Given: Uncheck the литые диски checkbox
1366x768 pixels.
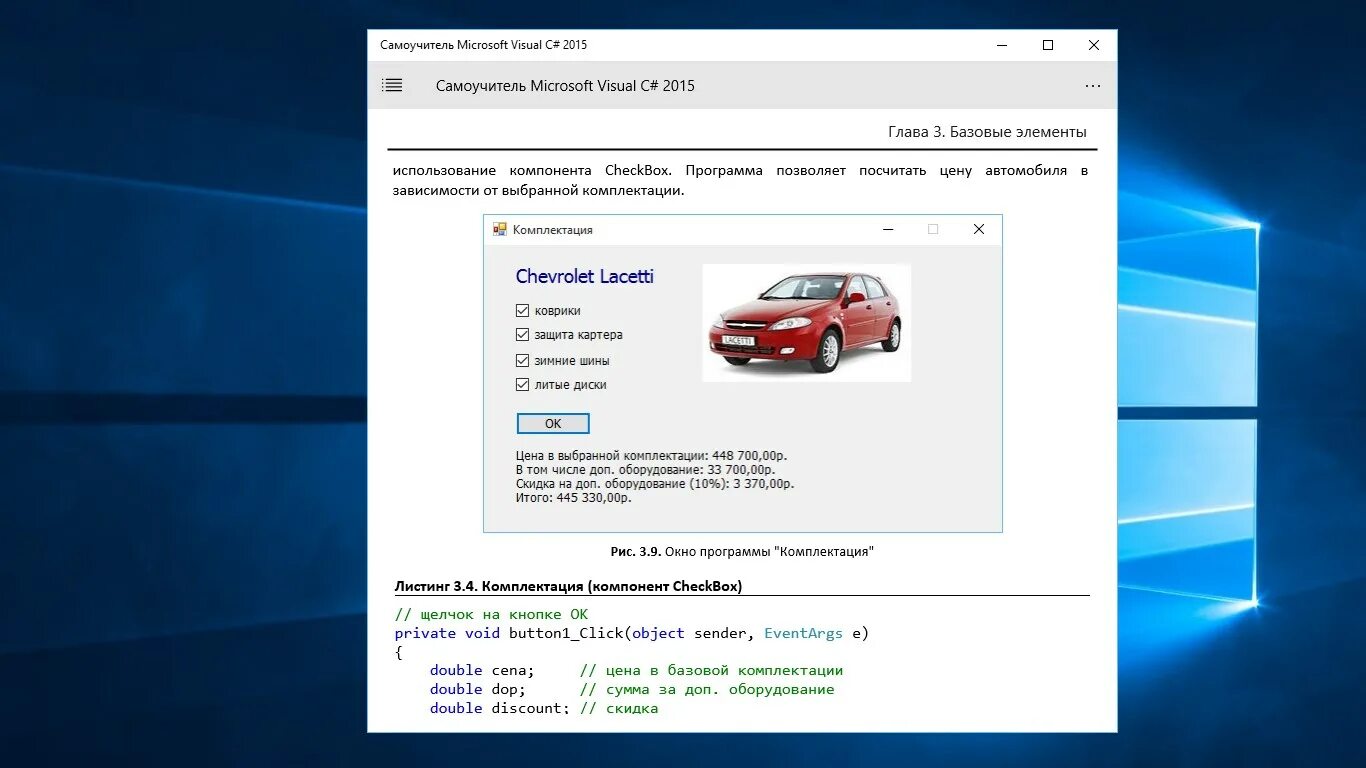Looking at the screenshot, I should 522,385.
